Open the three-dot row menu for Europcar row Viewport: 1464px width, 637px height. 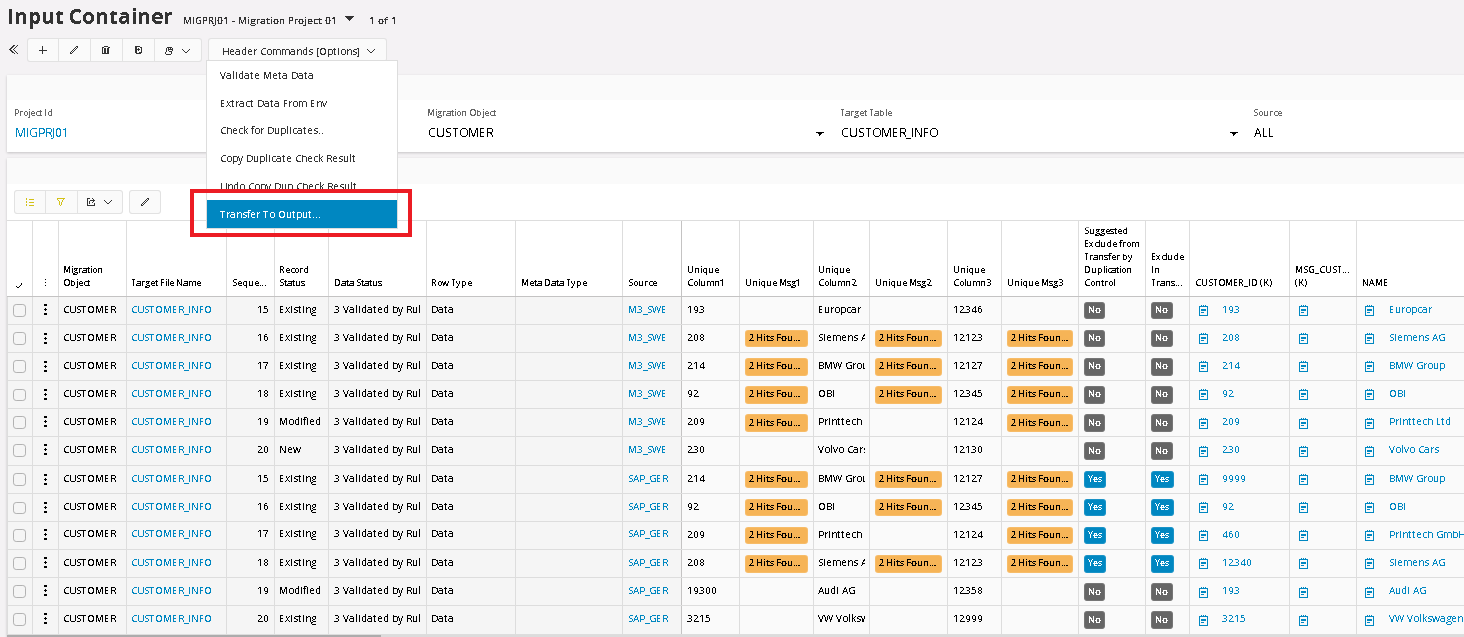(45, 310)
